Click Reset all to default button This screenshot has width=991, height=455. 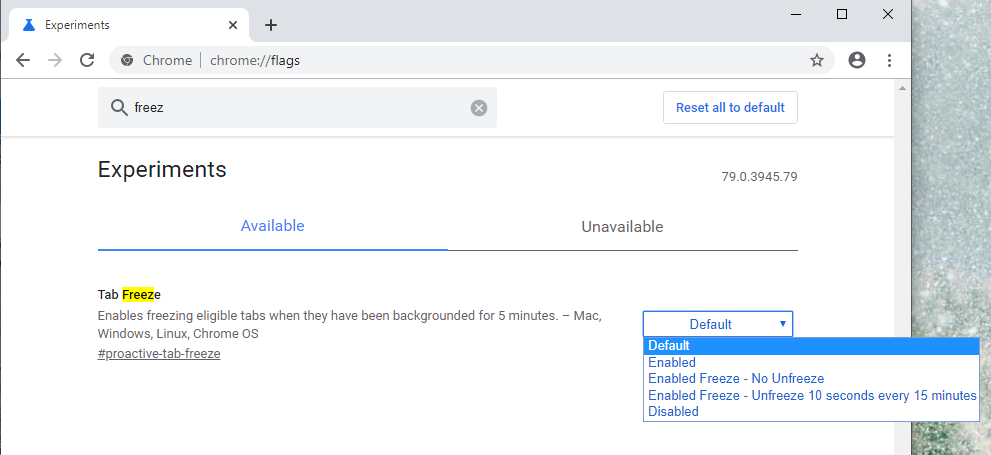(x=730, y=107)
